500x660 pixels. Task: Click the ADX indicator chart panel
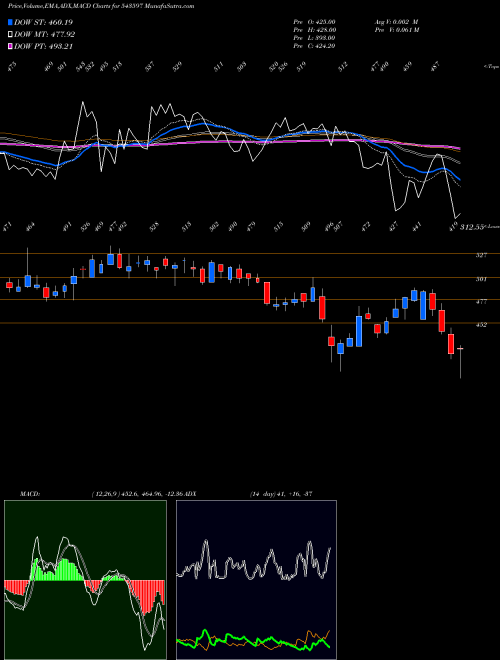(256, 580)
